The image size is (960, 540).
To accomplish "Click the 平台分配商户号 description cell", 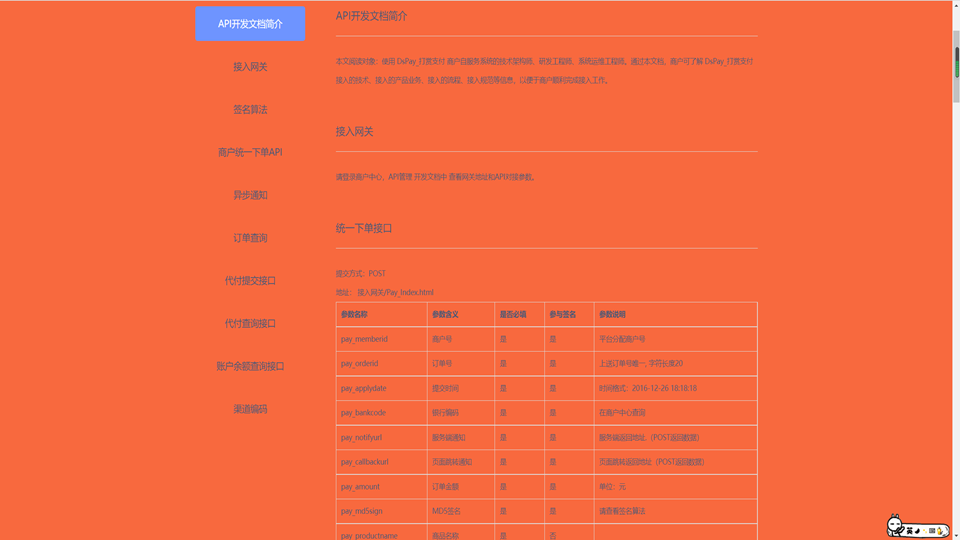I will click(675, 339).
